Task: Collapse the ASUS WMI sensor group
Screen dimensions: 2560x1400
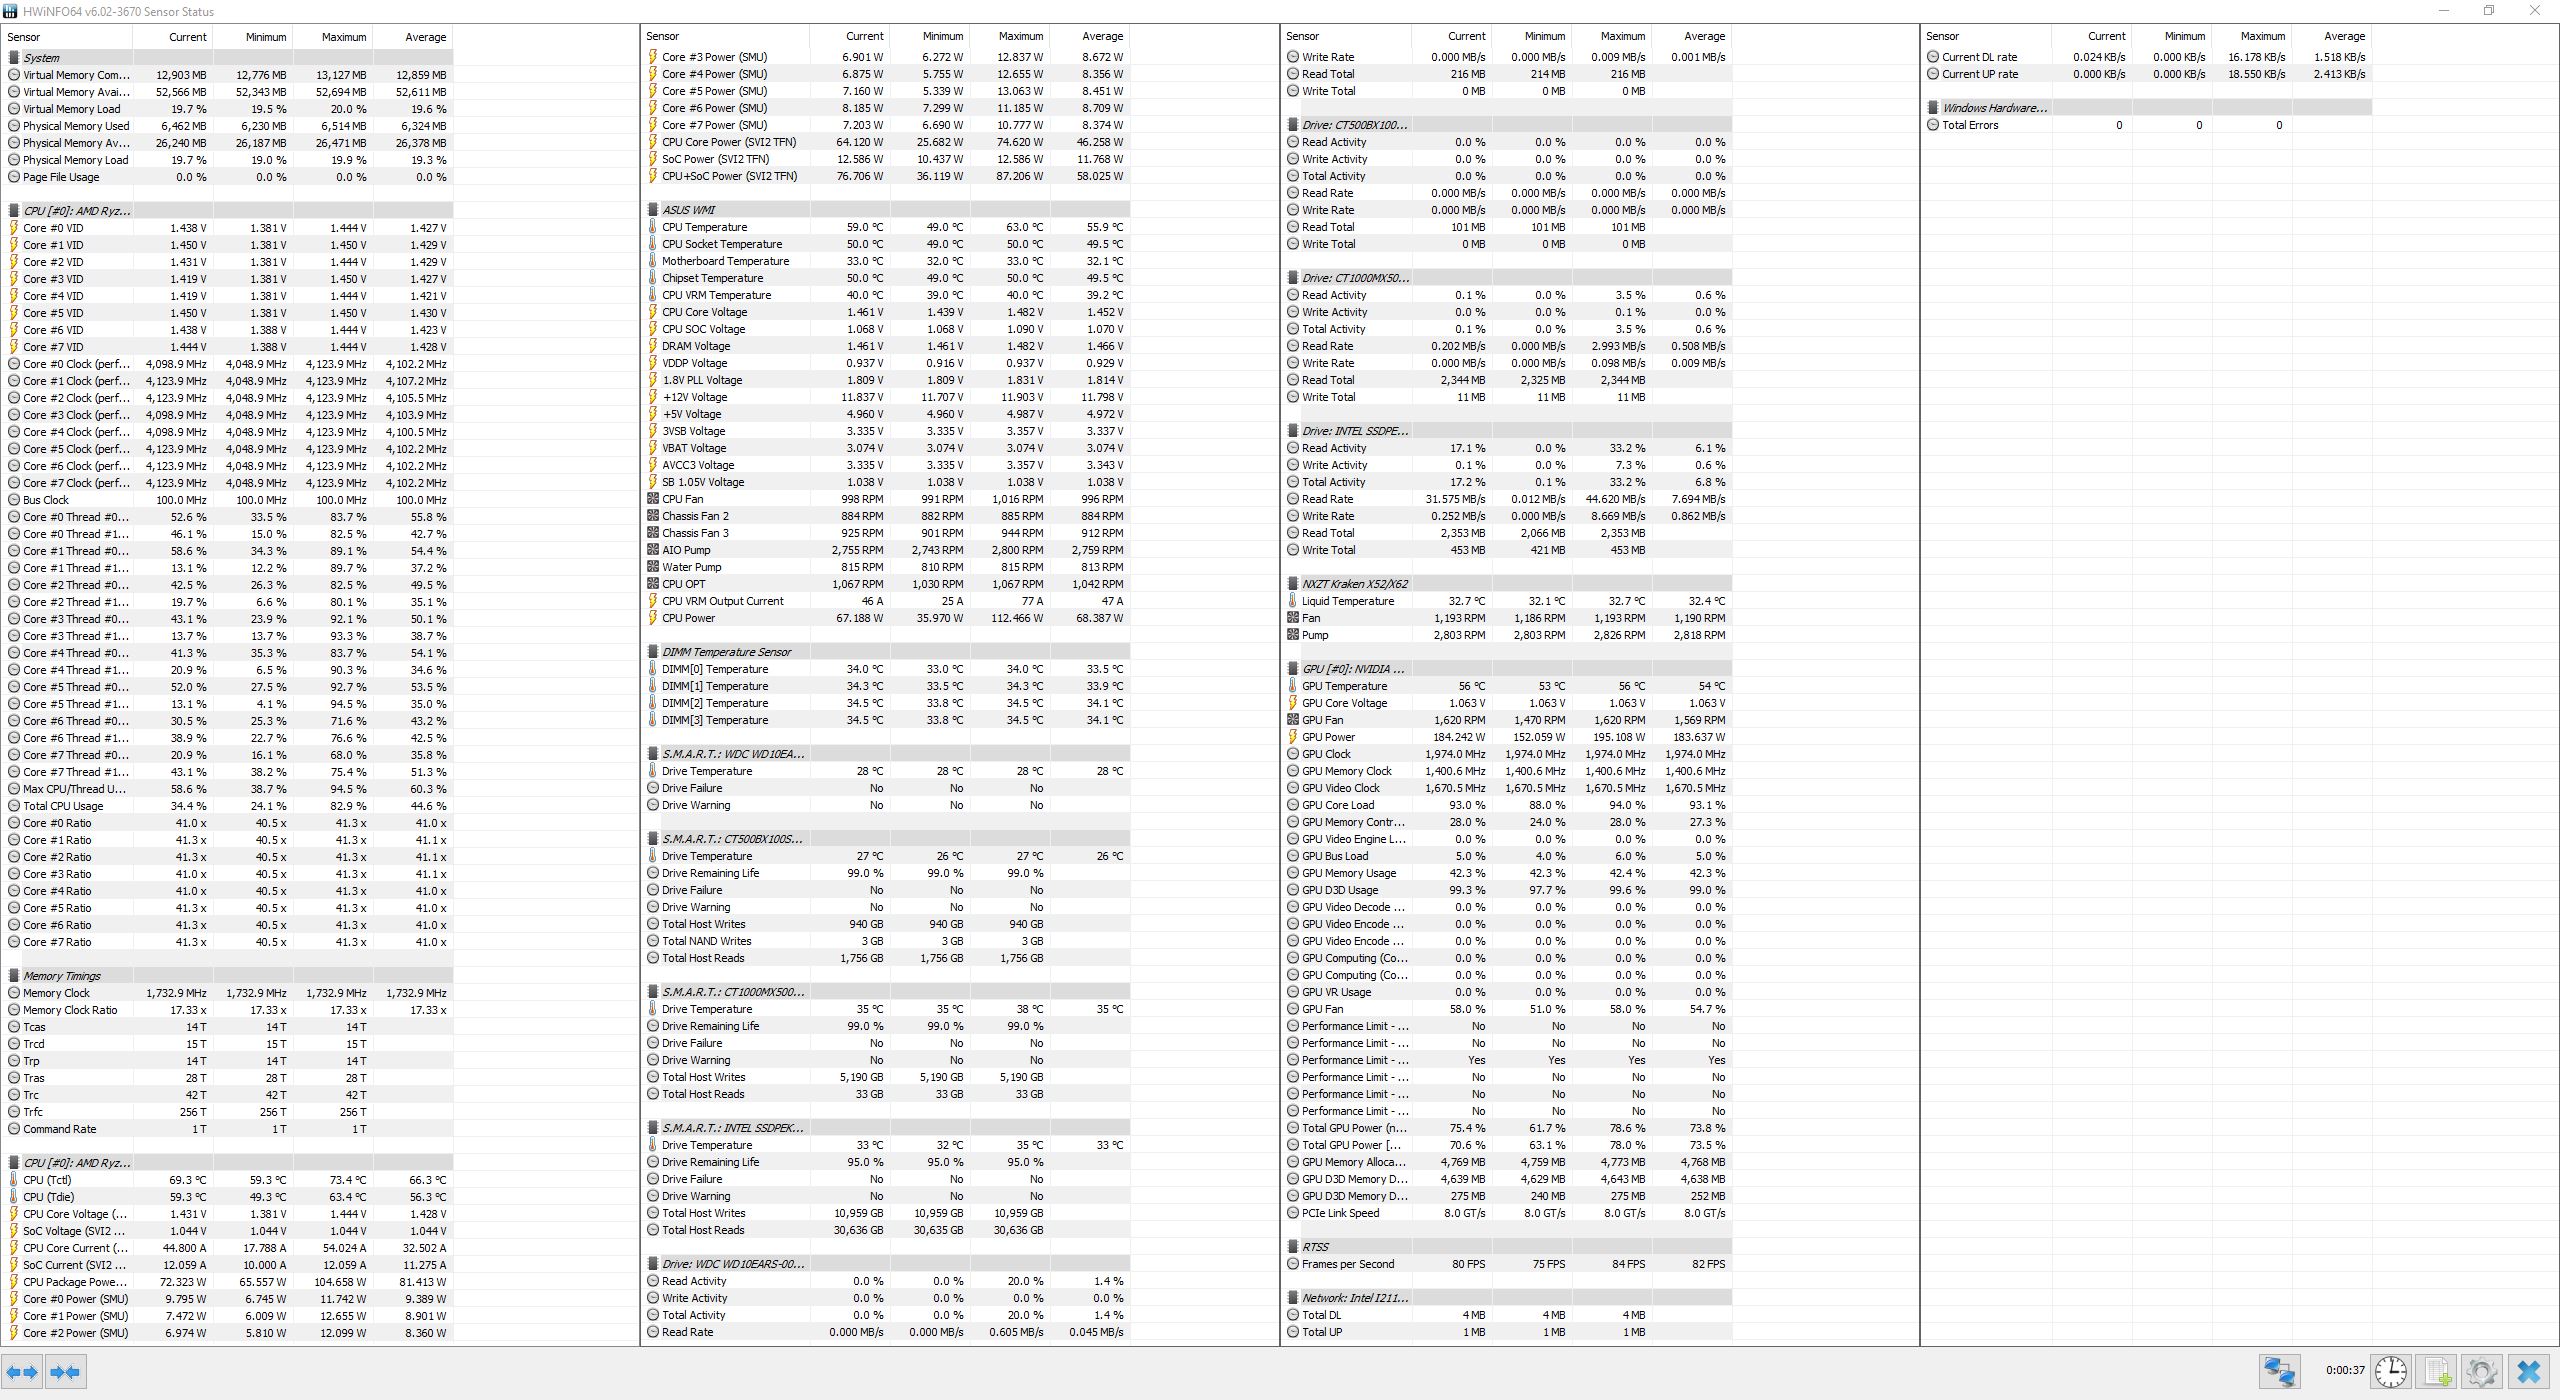Action: 689,210
